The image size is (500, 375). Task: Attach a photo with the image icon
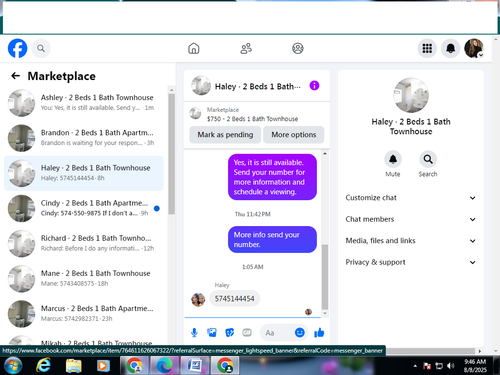(x=212, y=332)
